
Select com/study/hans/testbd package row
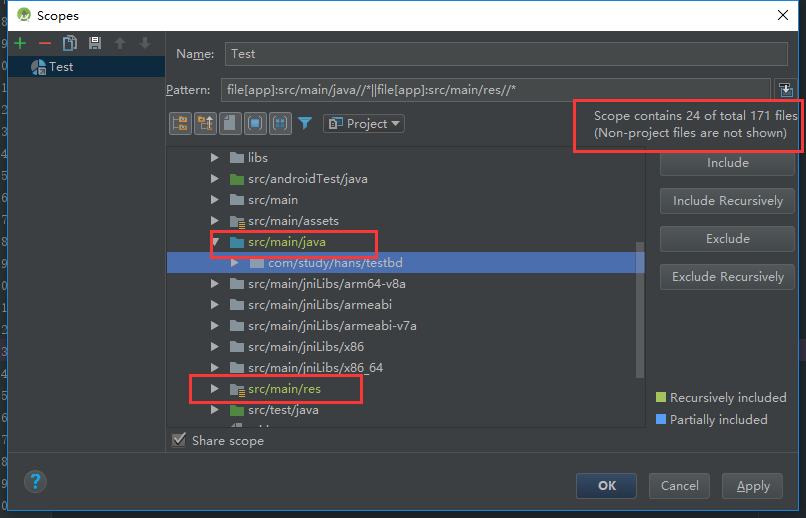405,263
